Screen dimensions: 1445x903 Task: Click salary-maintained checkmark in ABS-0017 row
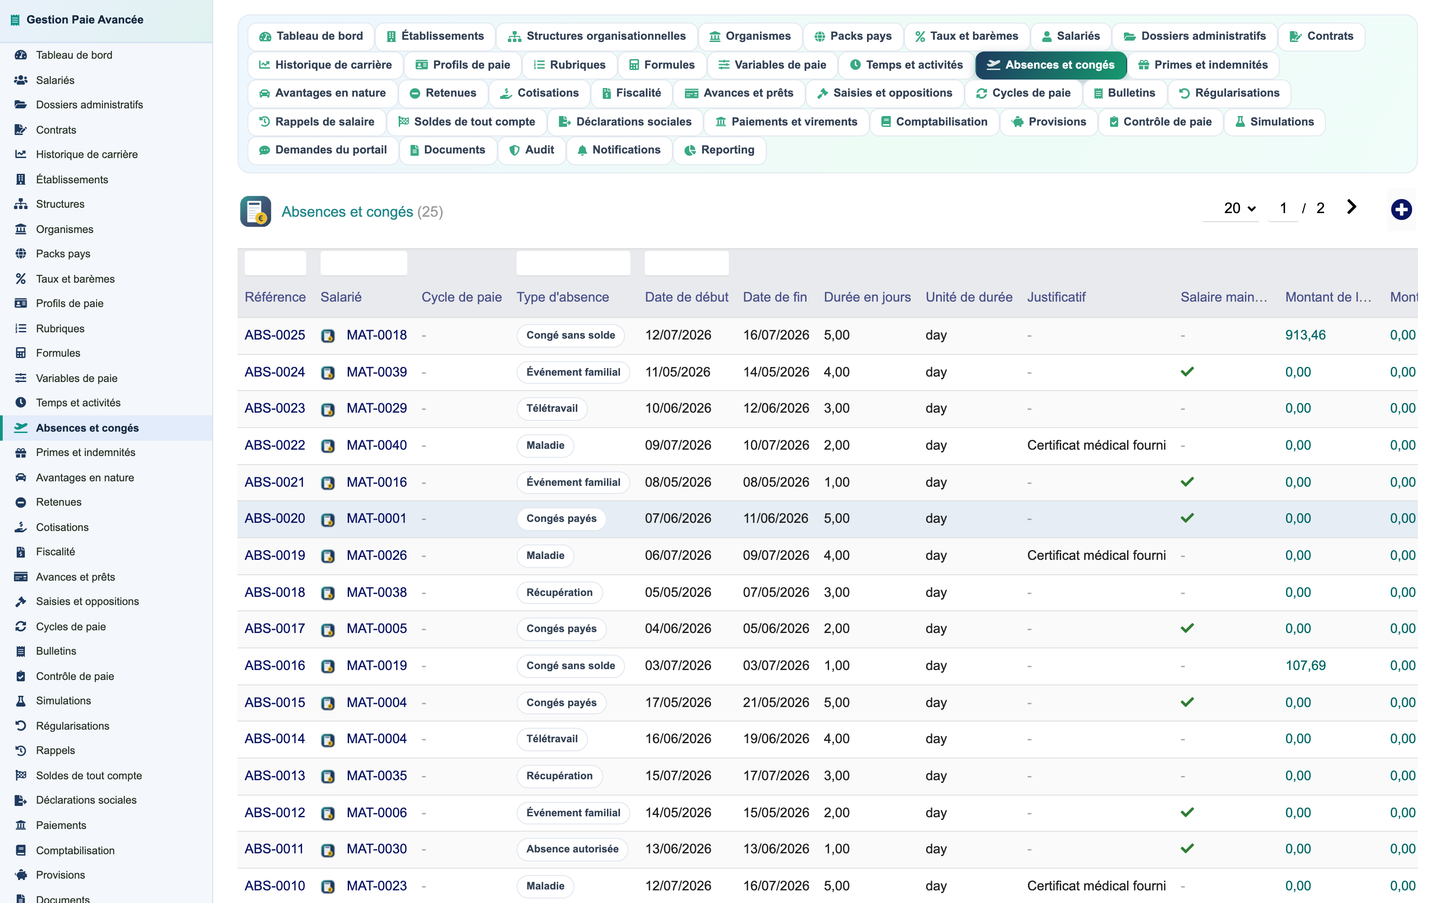[x=1187, y=629]
